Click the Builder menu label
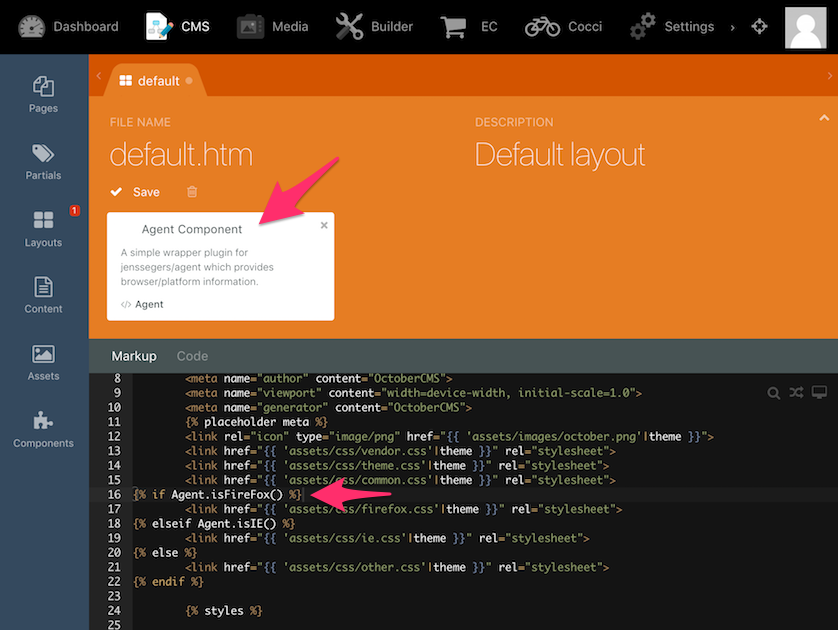838x630 pixels. tap(392, 27)
